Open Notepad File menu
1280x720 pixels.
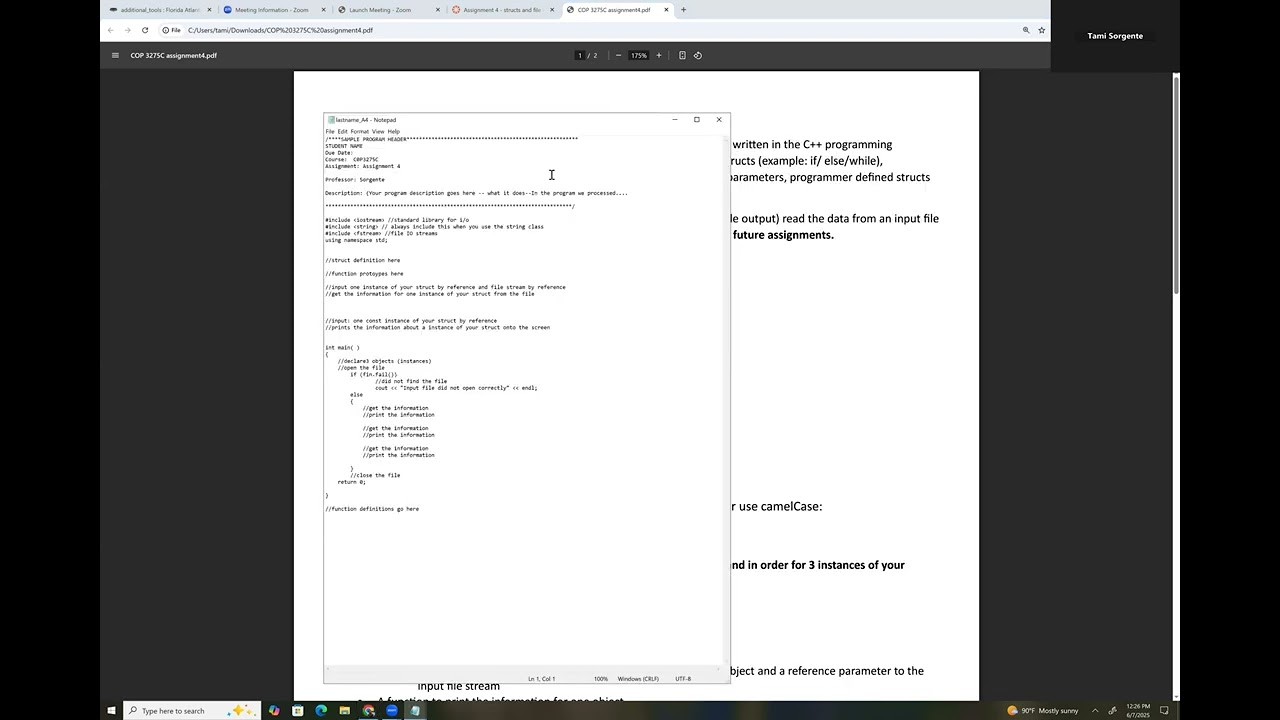330,131
